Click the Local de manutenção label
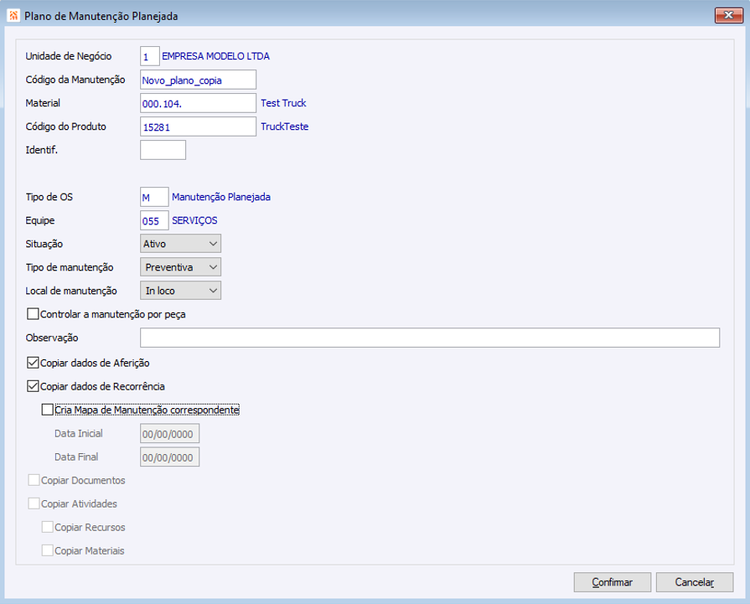 [71, 291]
